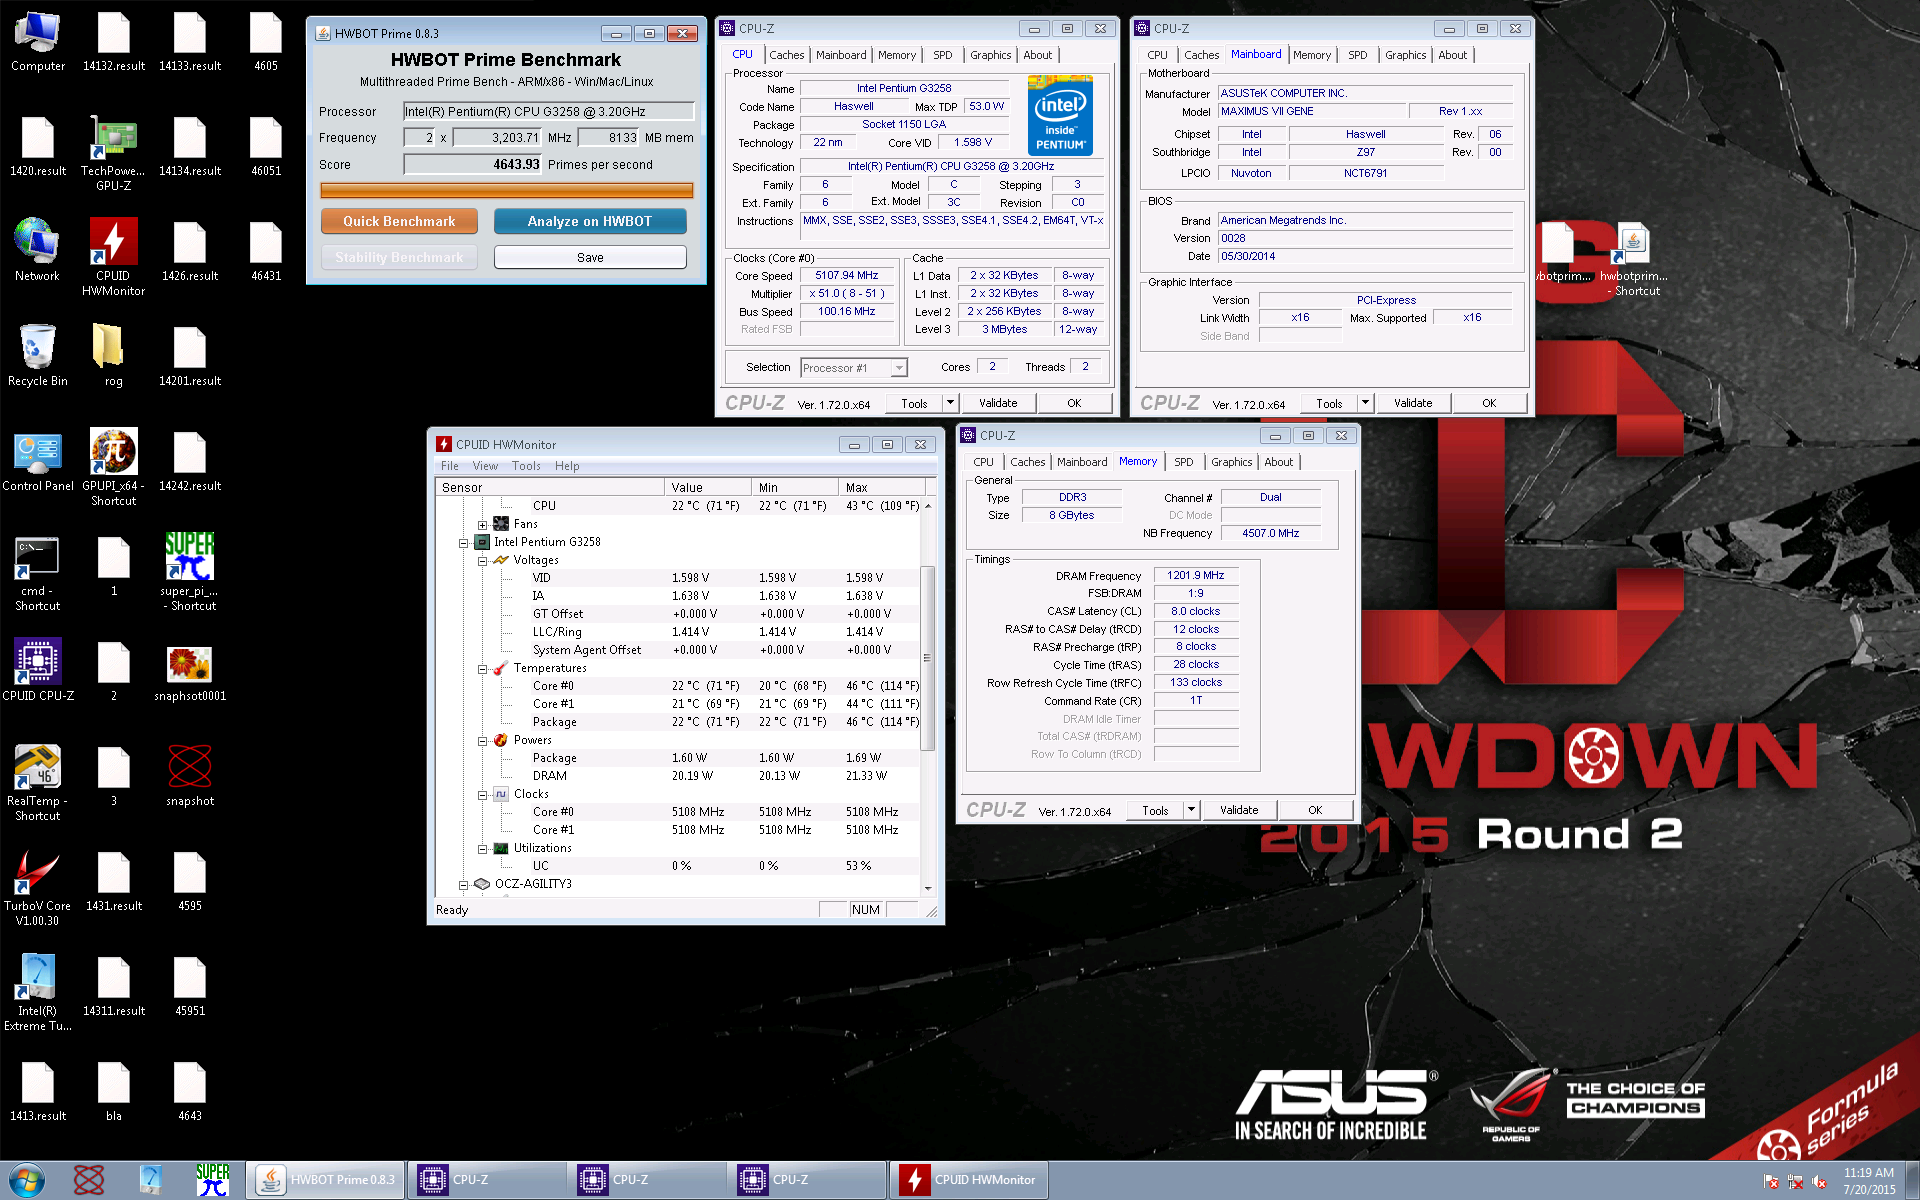Viewport: 1920px width, 1200px height.
Task: Launch the super_pi shortcut on desktop
Action: 190,571
